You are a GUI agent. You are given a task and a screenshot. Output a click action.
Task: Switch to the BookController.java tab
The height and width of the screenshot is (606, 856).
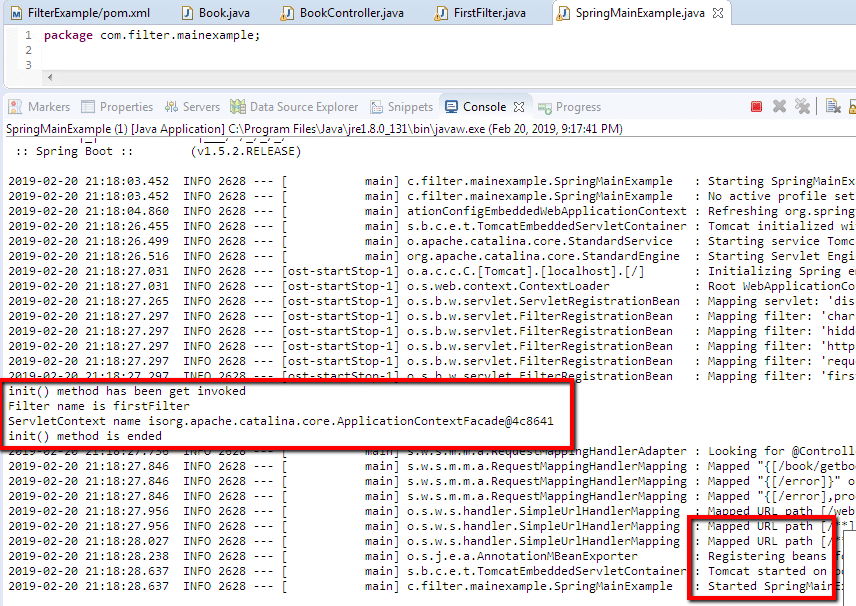coord(350,13)
